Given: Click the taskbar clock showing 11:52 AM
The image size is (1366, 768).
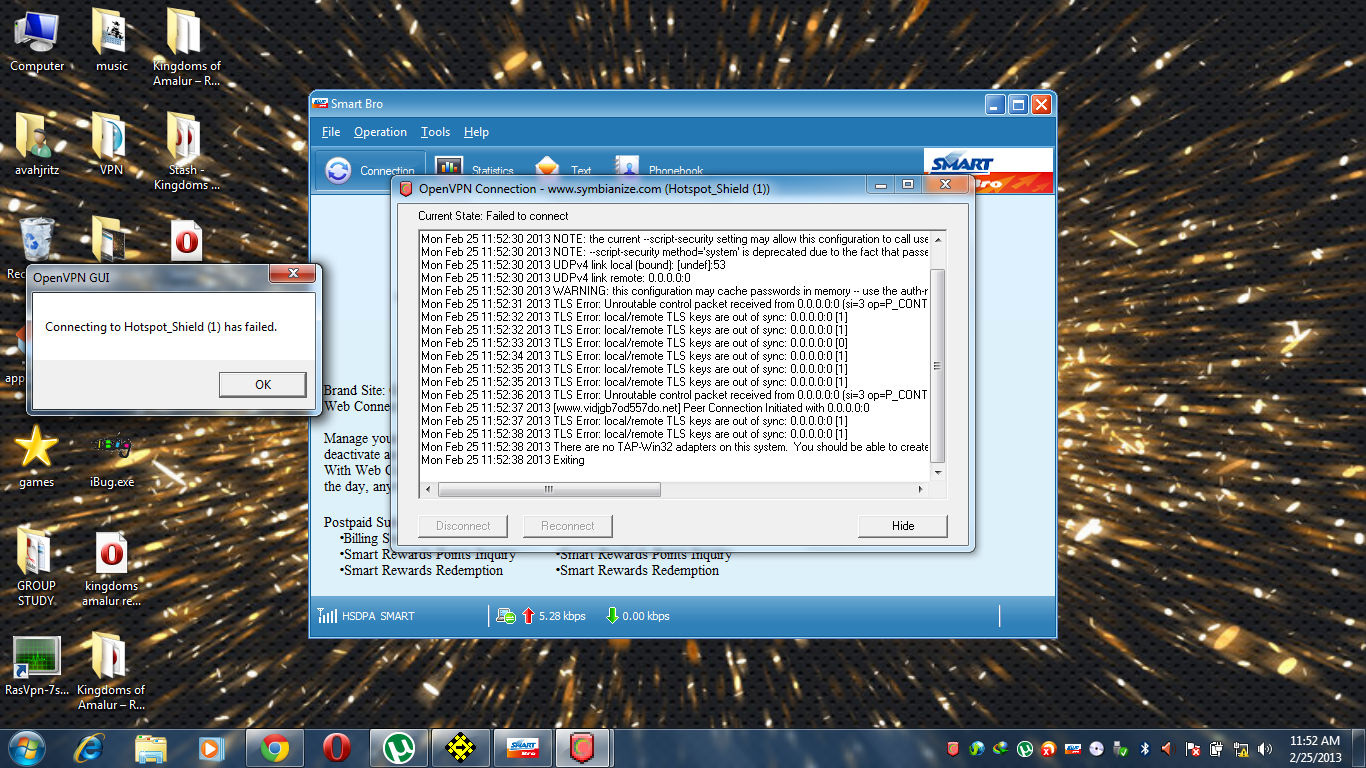Looking at the screenshot, I should coord(1314,748).
